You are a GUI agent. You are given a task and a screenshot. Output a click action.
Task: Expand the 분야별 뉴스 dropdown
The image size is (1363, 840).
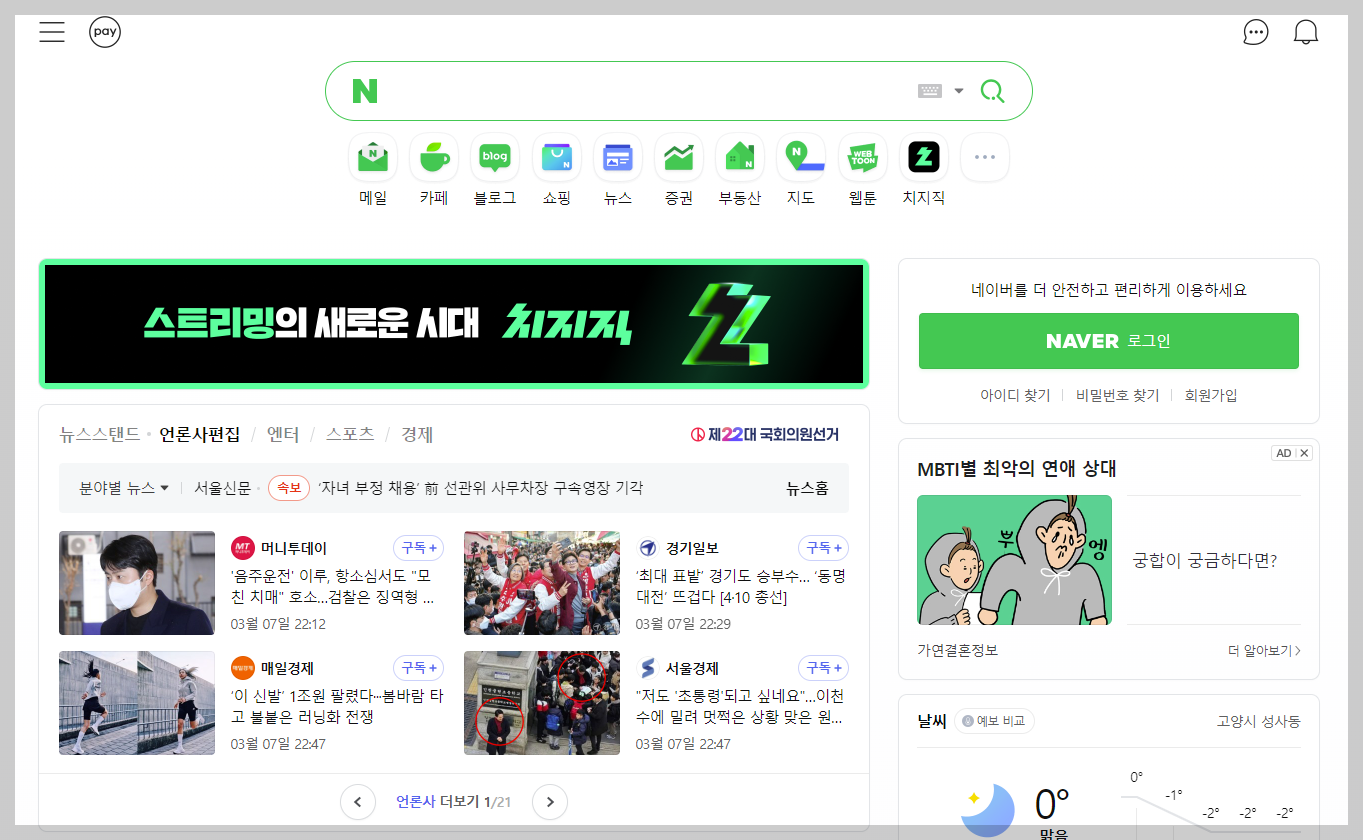(124, 488)
